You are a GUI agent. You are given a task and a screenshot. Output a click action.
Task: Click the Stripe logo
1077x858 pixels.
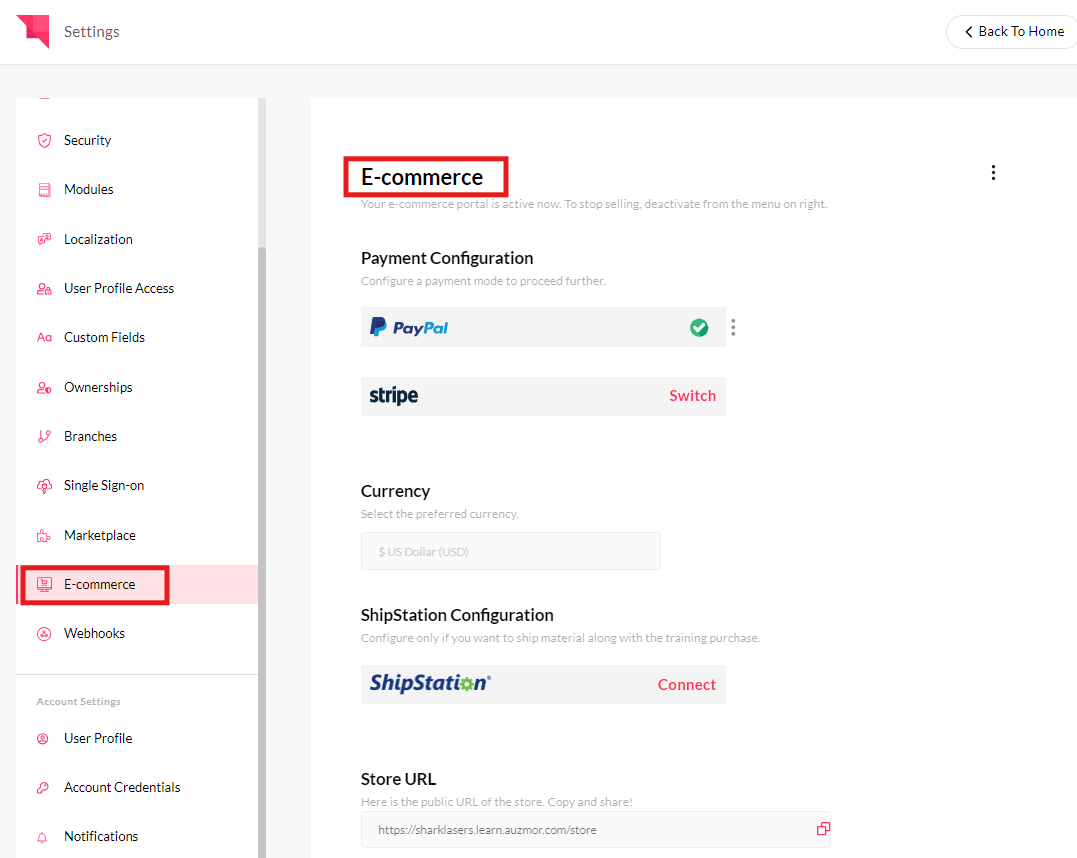[394, 396]
